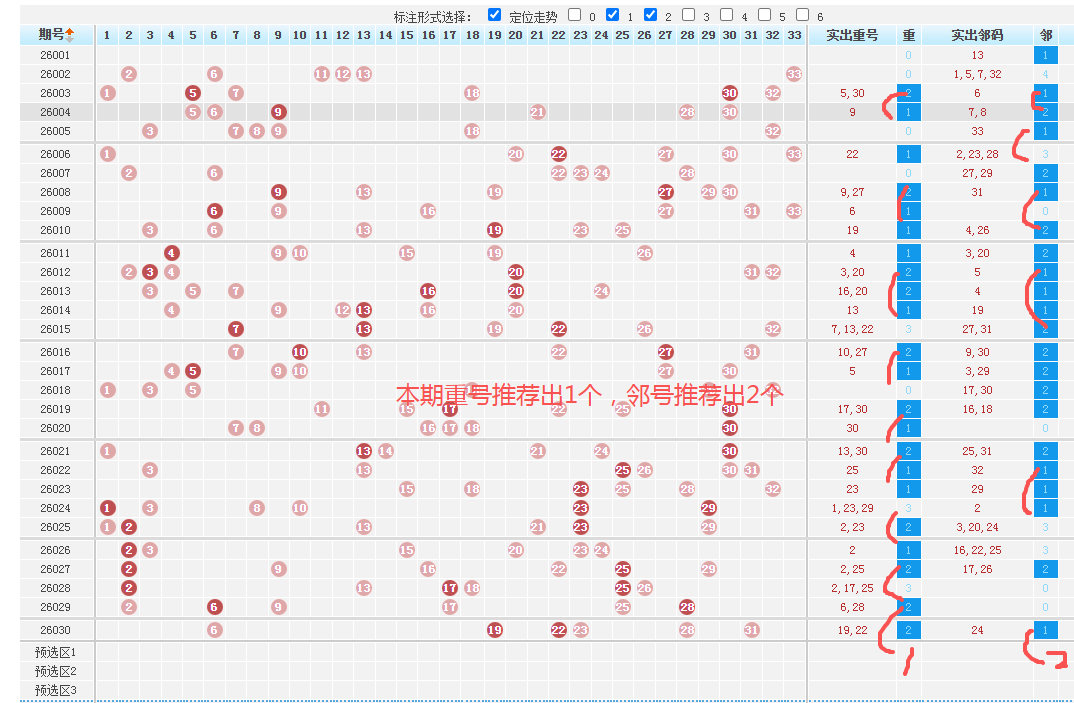Click ball 33 in row 26002
1074x703 pixels.
794,74
